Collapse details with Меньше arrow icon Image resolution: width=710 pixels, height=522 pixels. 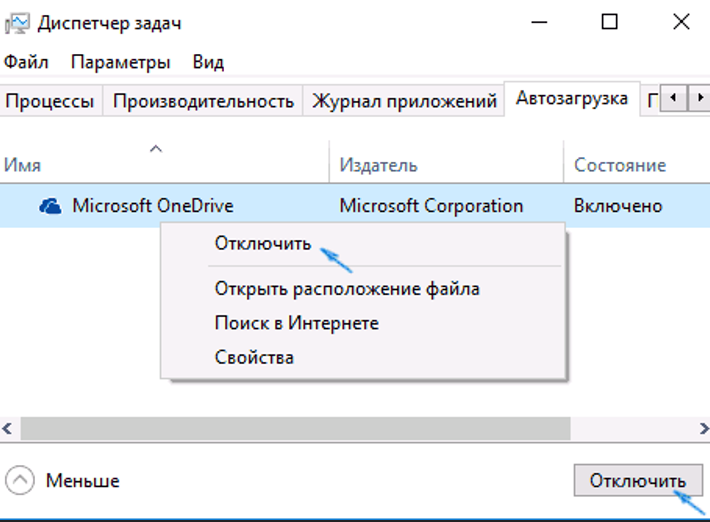click(x=20, y=481)
